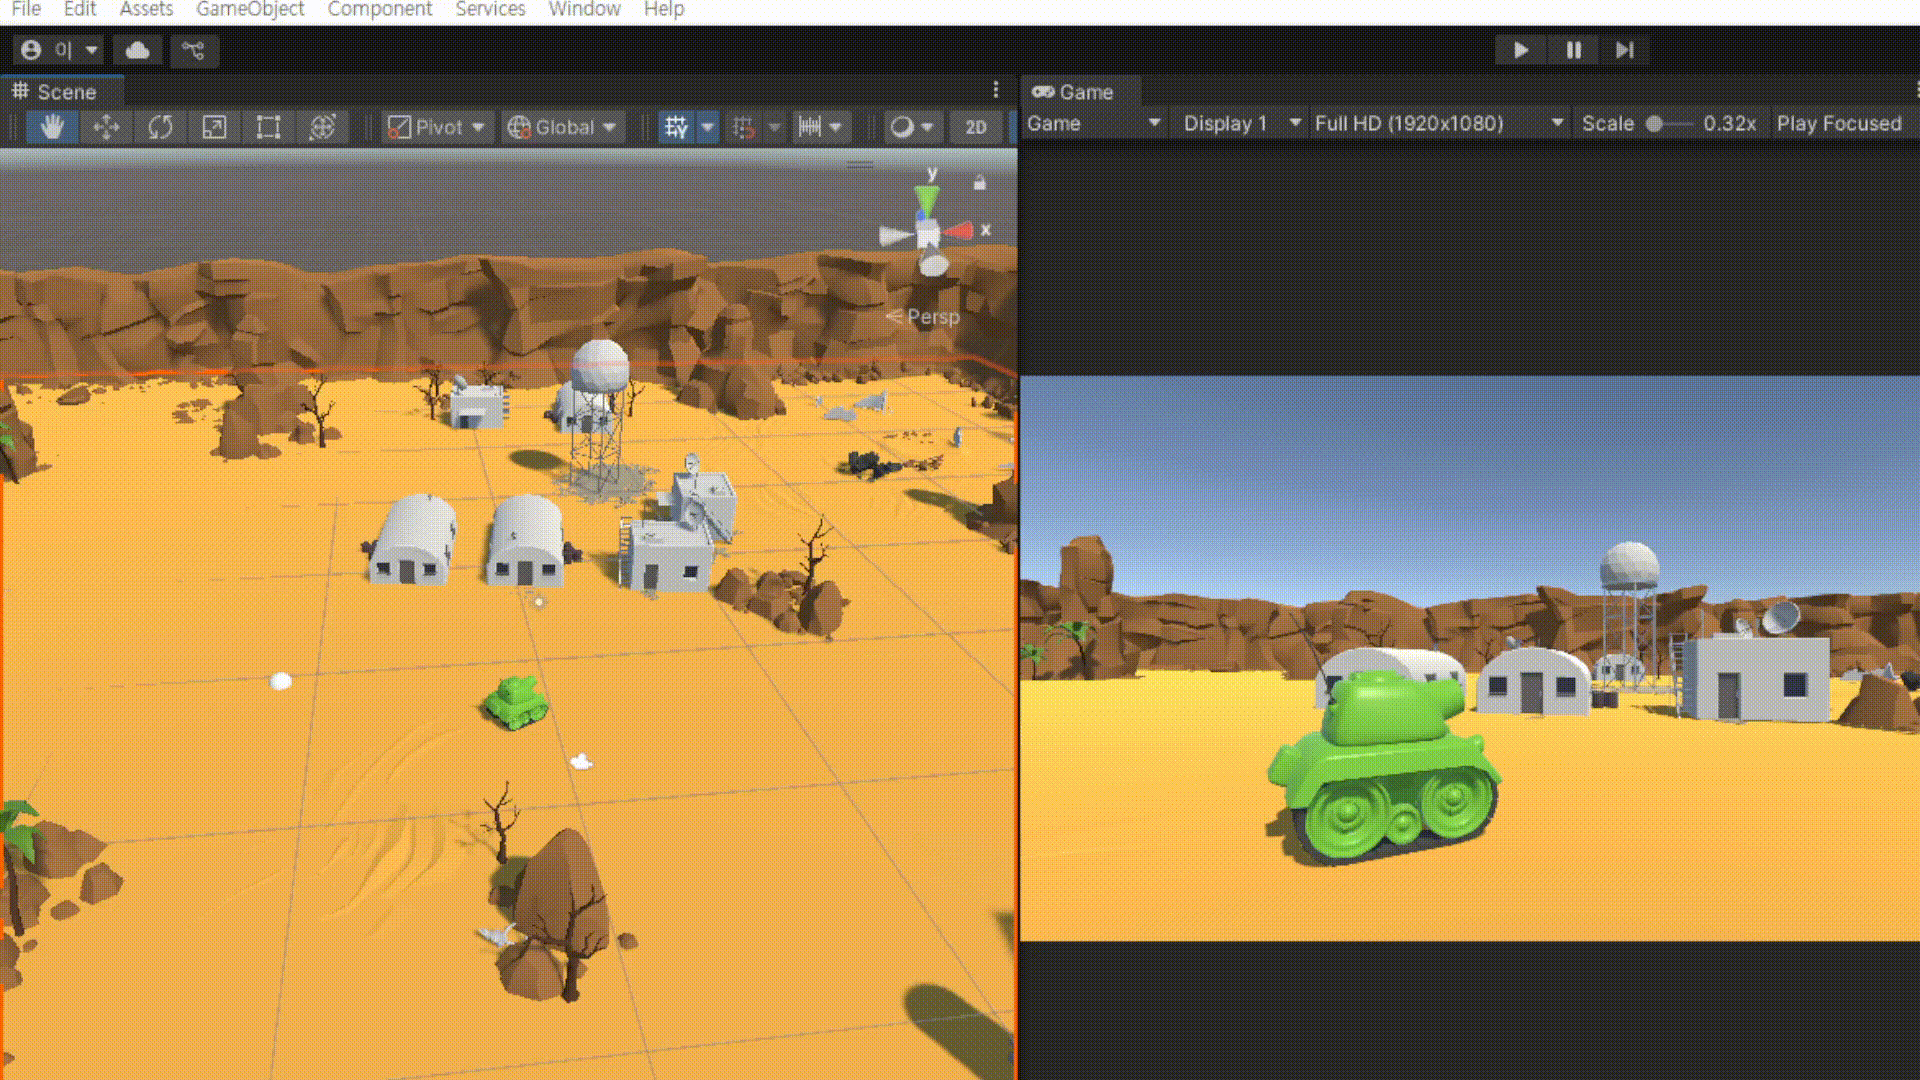Viewport: 1920px width, 1080px height.
Task: Select the Rotate tool
Action: pyautogui.click(x=160, y=127)
